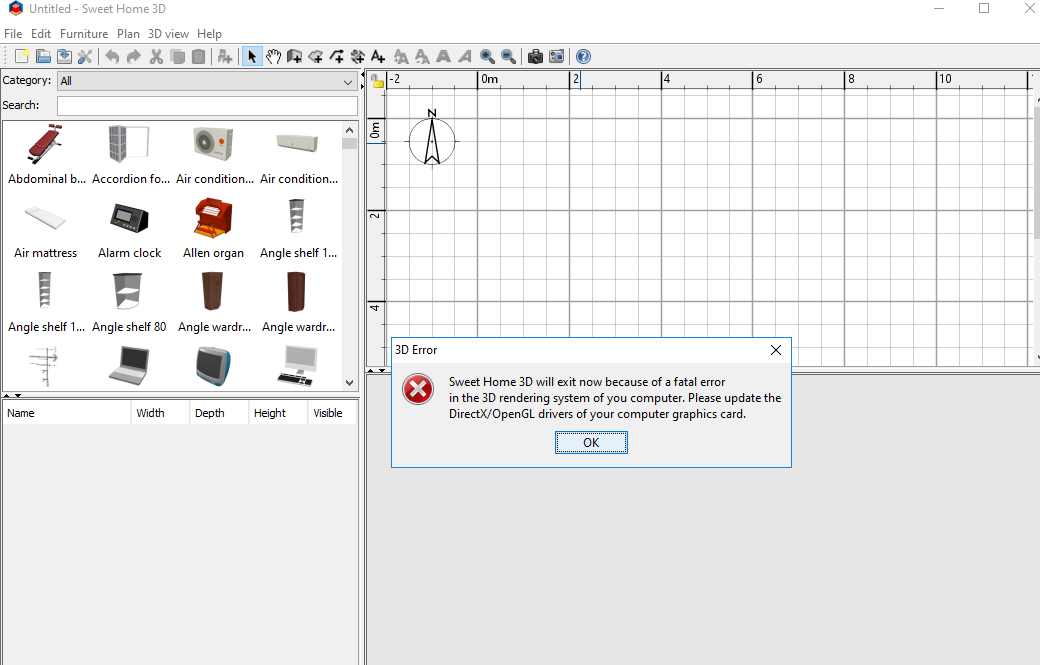Screen dimensions: 1040x665
Task: Paste from the clipboard icon
Action: (198, 57)
